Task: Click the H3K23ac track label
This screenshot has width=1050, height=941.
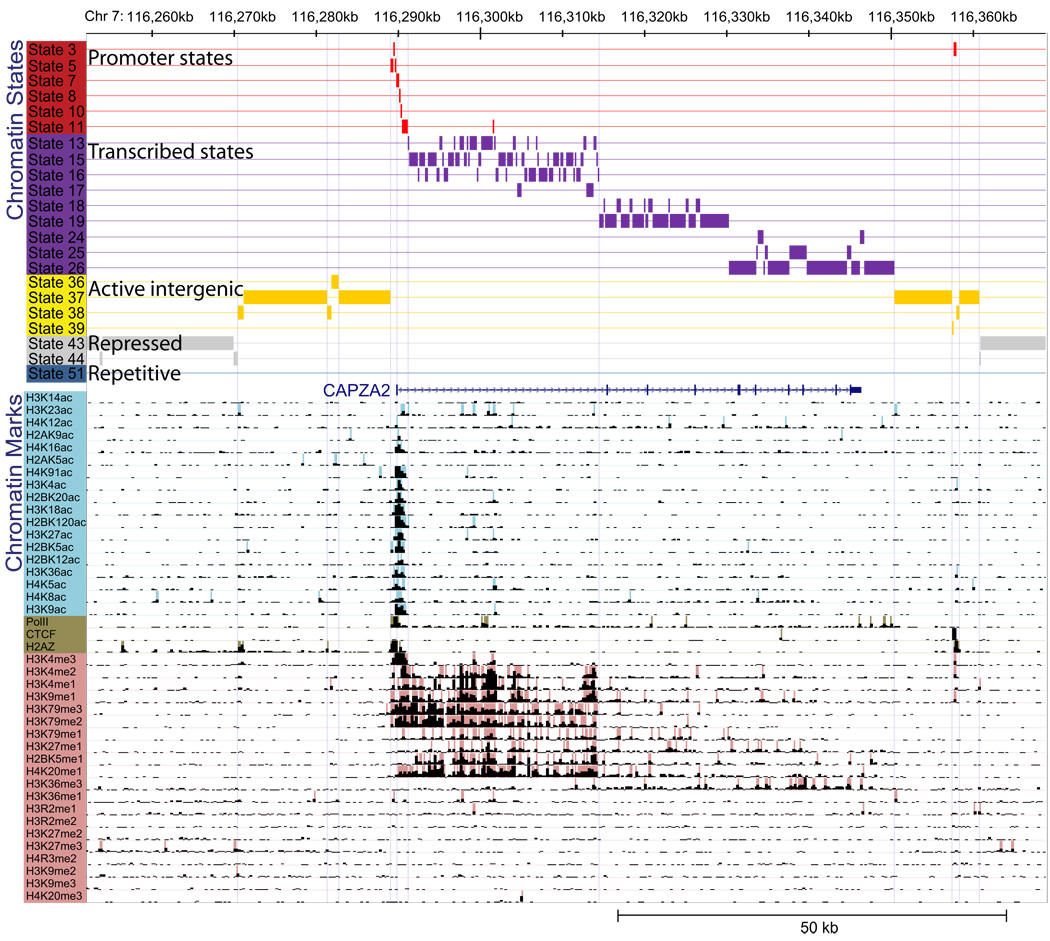Action: click(x=50, y=410)
